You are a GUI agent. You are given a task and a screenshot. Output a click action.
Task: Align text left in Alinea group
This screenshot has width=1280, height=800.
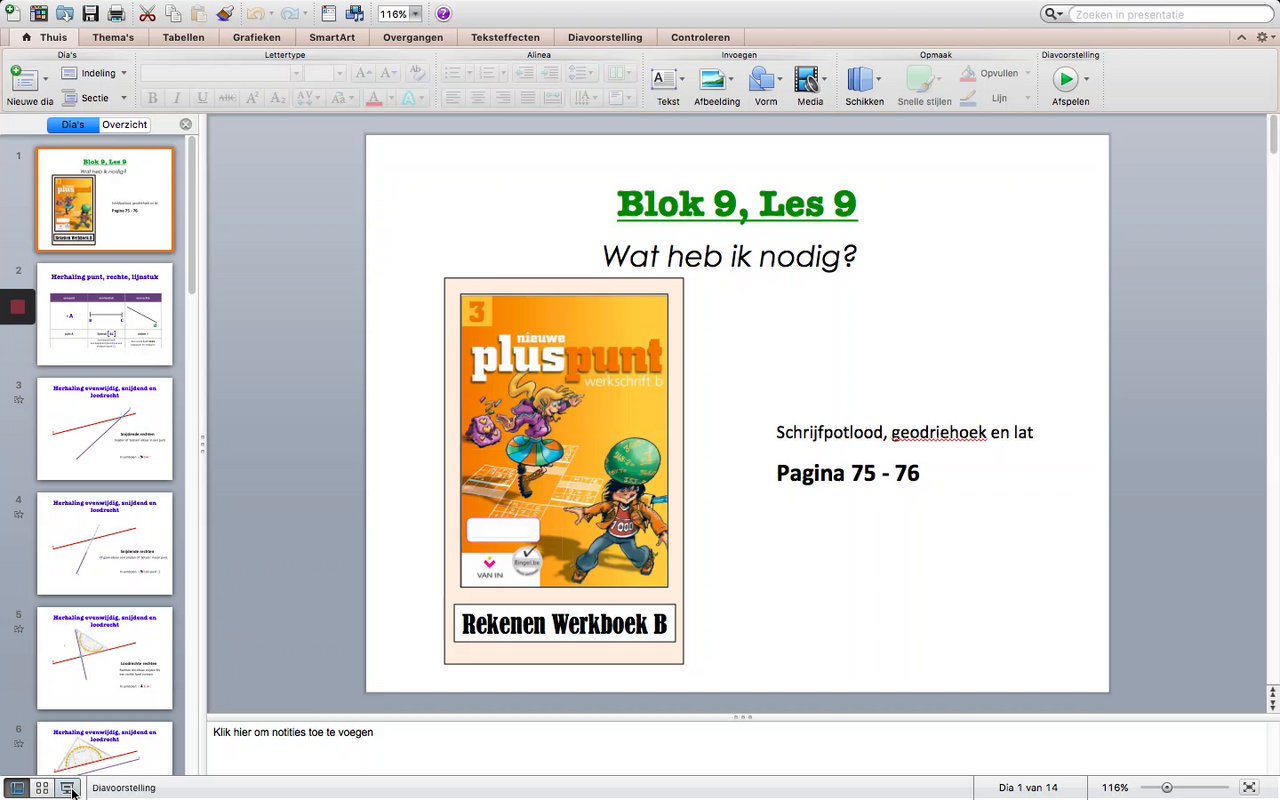pyautogui.click(x=454, y=98)
